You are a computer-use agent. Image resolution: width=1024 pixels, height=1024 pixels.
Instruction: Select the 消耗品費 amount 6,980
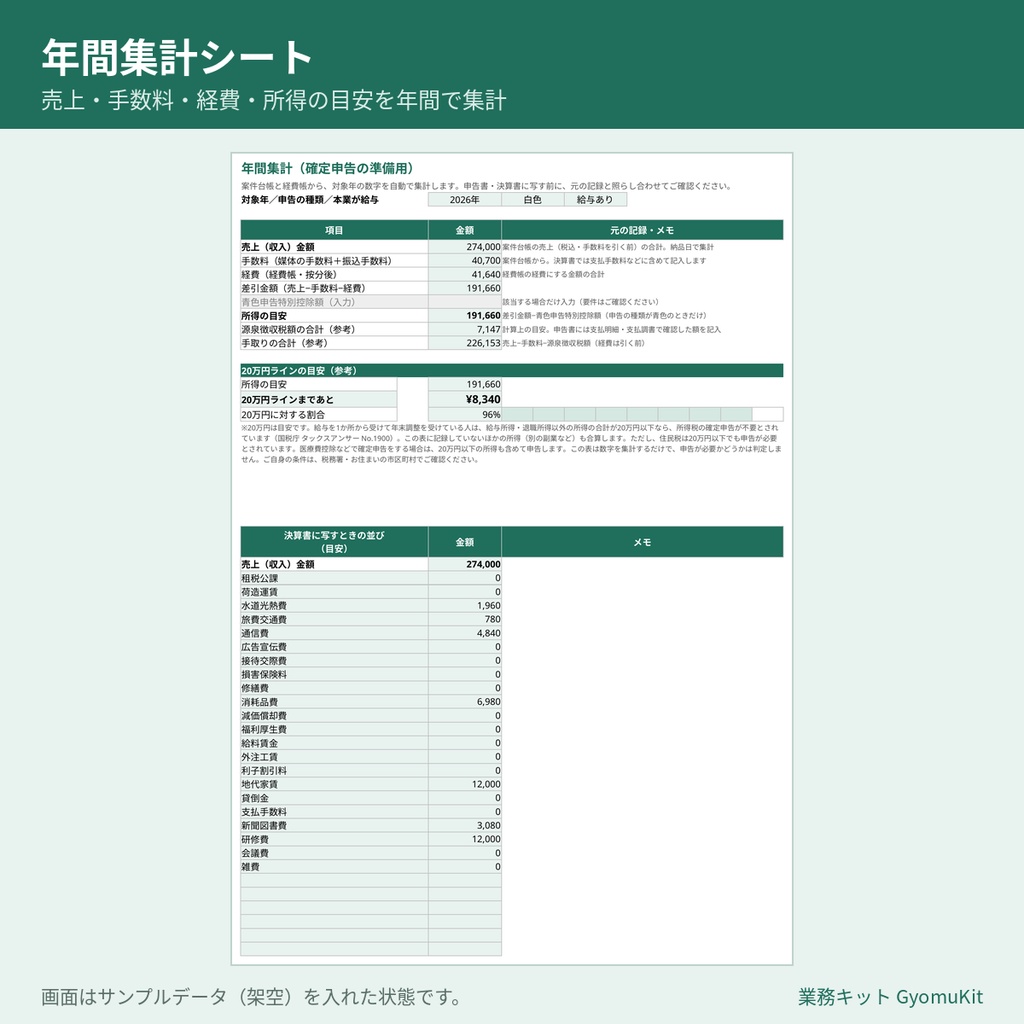464,701
